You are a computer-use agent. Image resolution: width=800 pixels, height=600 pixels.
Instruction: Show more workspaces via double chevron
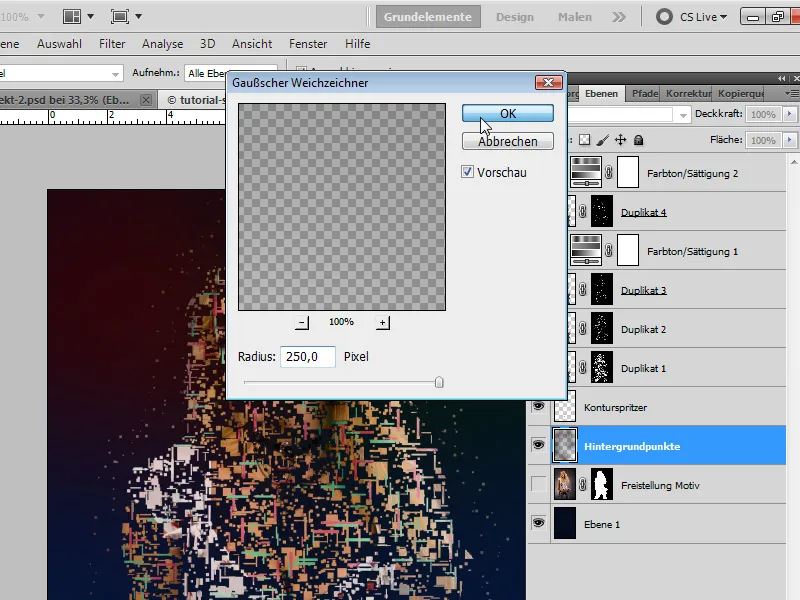click(619, 17)
